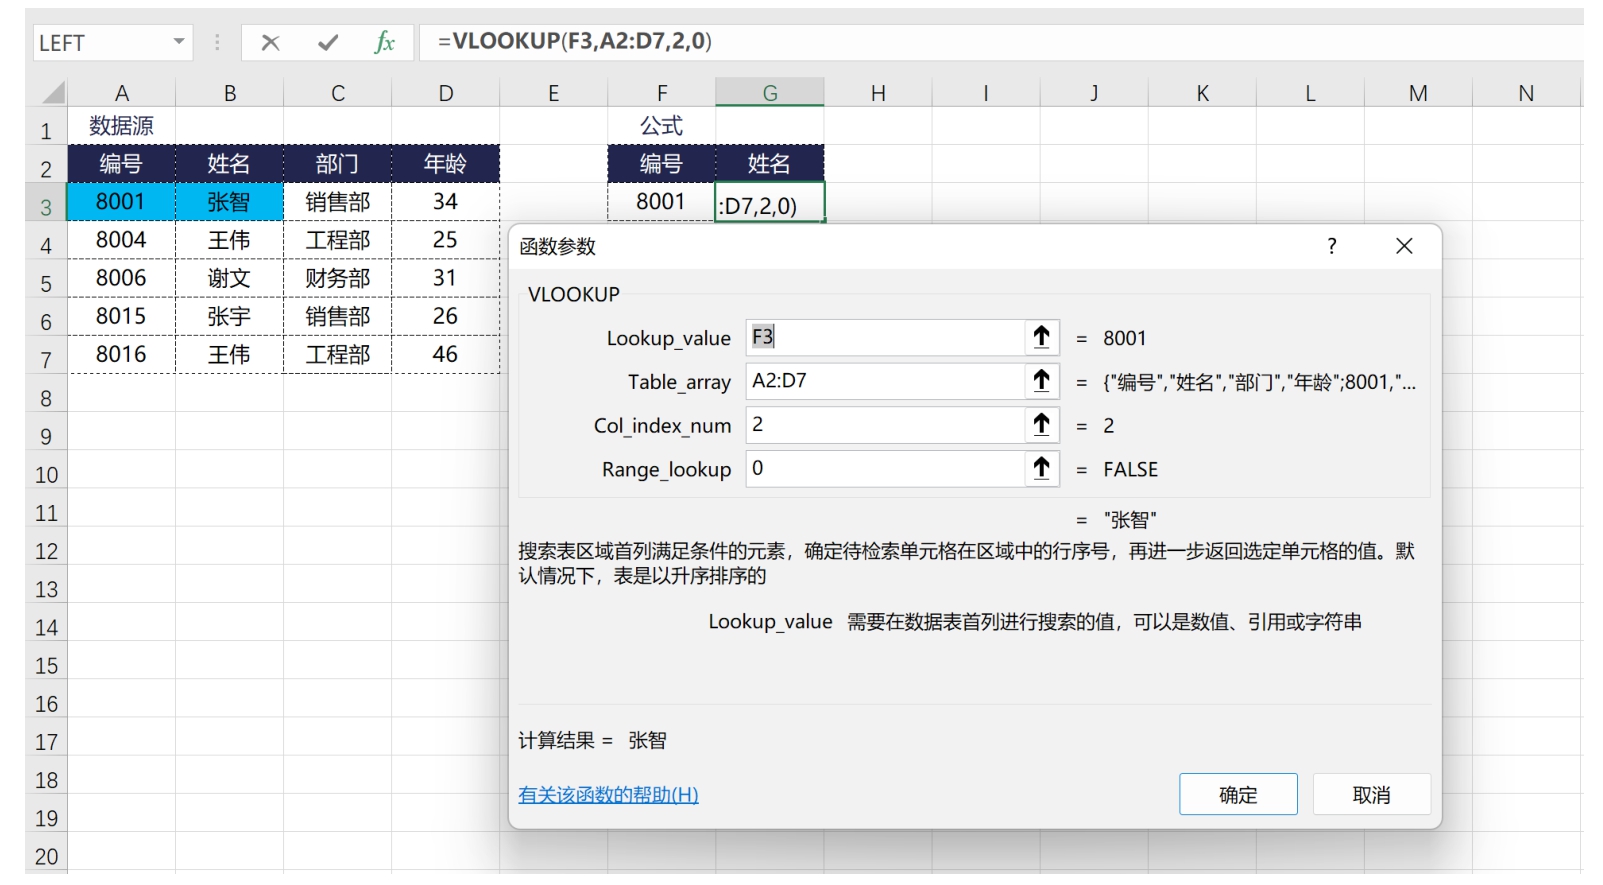Click the enter checkmark in formula bar
Screen dimensions: 1603x885
[x=327, y=42]
